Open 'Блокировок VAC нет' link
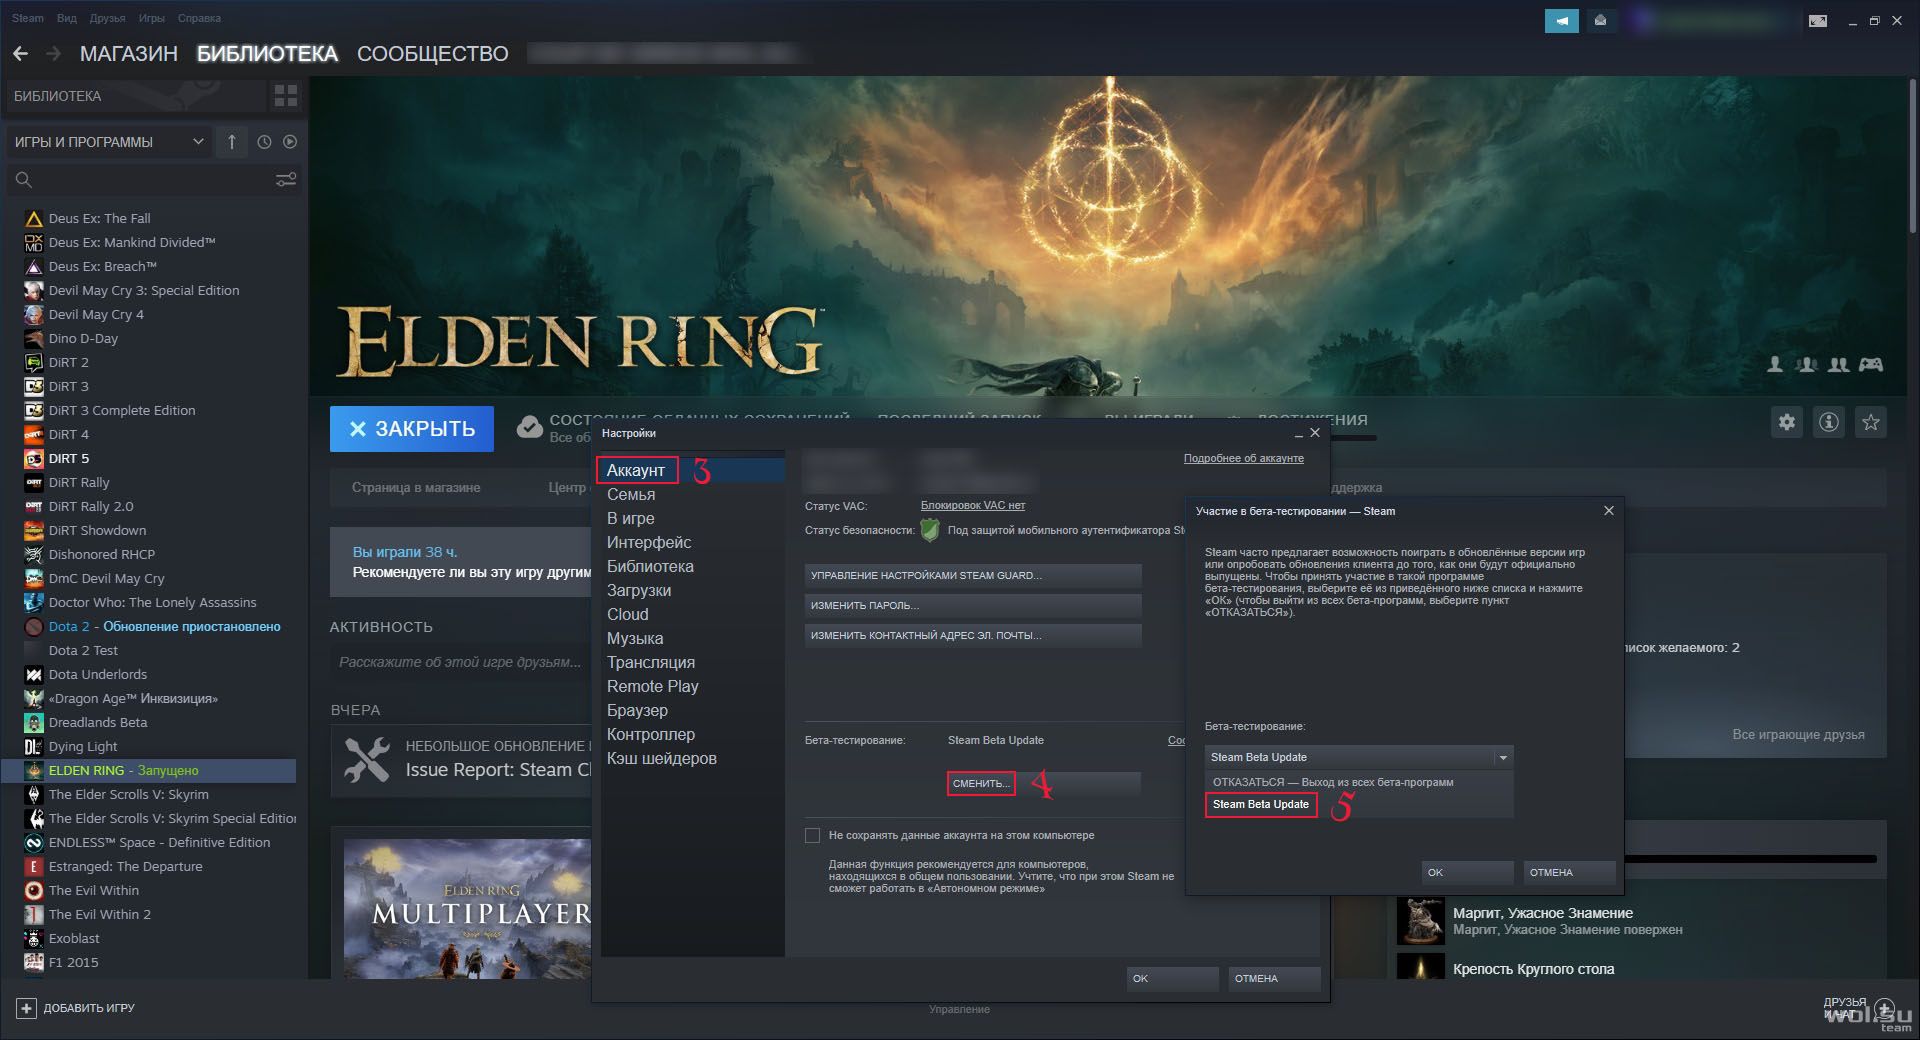Image resolution: width=1920 pixels, height=1040 pixels. (973, 505)
